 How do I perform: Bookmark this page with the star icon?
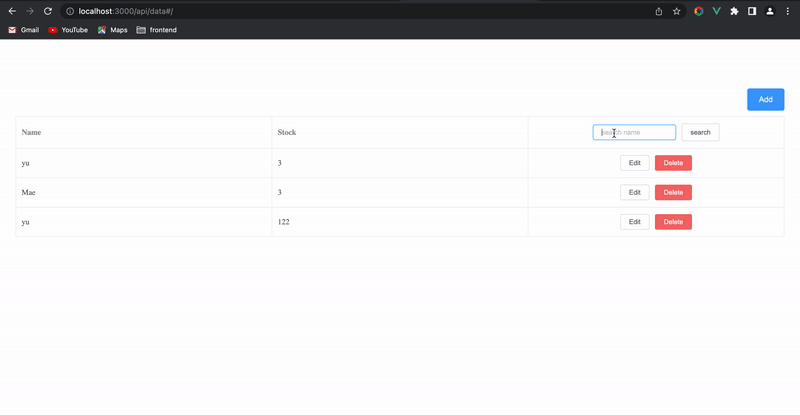(677, 11)
